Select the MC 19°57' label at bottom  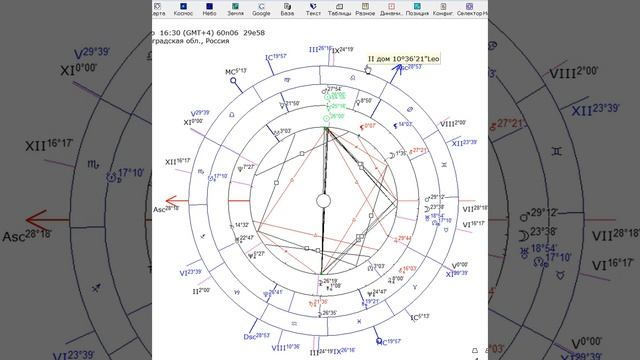pyautogui.click(x=389, y=342)
